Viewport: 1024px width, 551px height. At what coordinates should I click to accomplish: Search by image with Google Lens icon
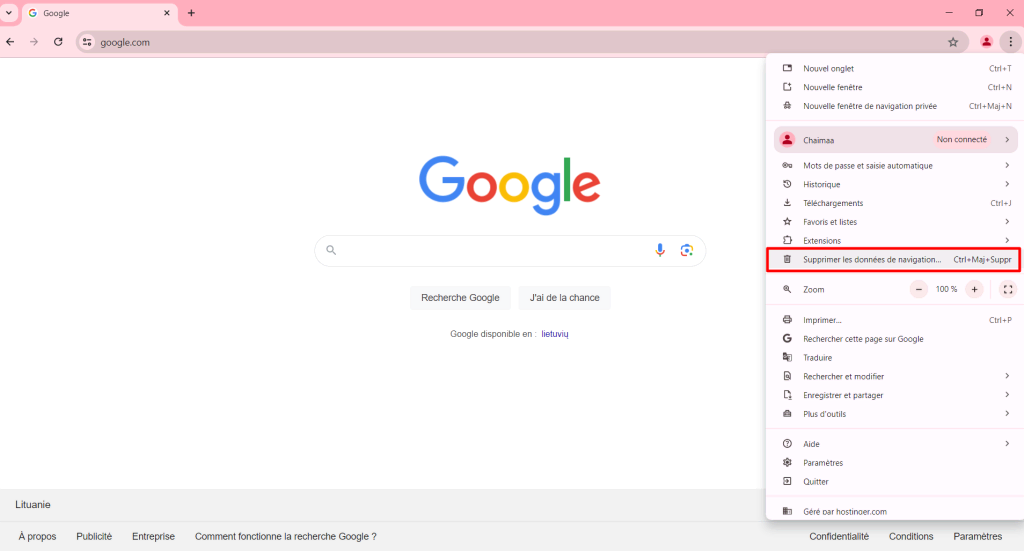[x=686, y=250]
